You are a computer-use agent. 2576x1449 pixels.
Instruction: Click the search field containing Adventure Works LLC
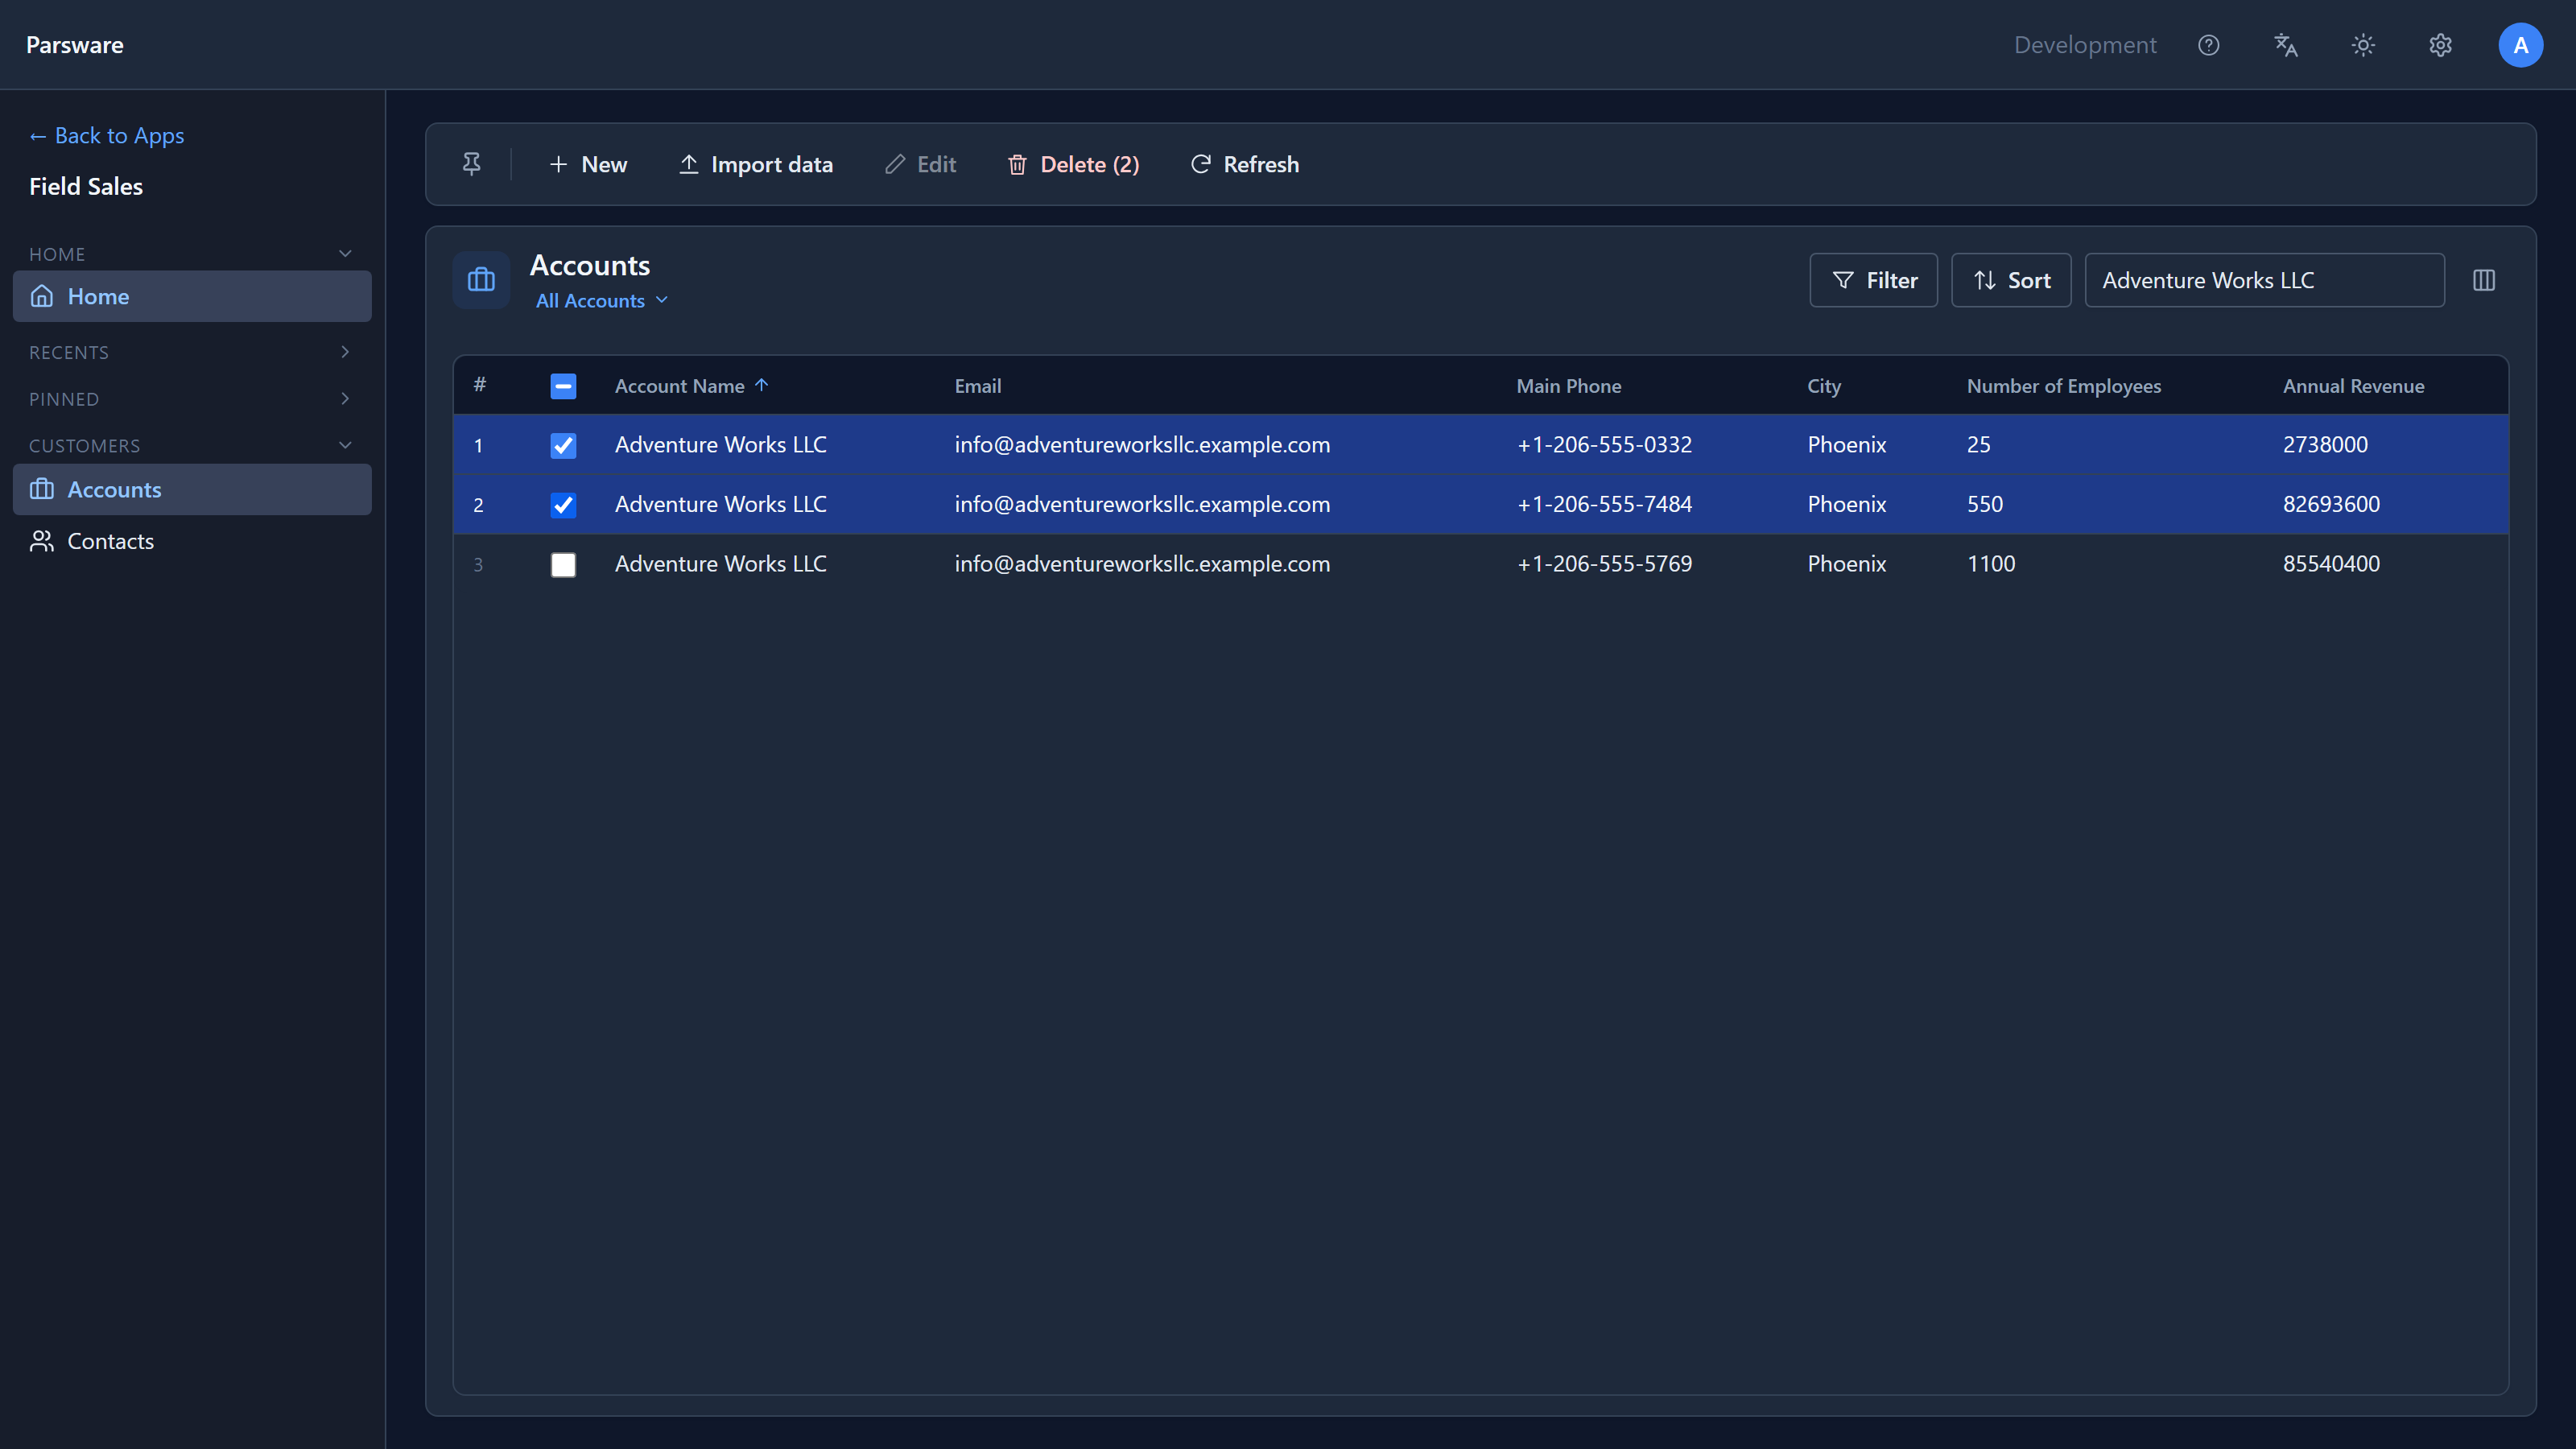pos(2264,280)
